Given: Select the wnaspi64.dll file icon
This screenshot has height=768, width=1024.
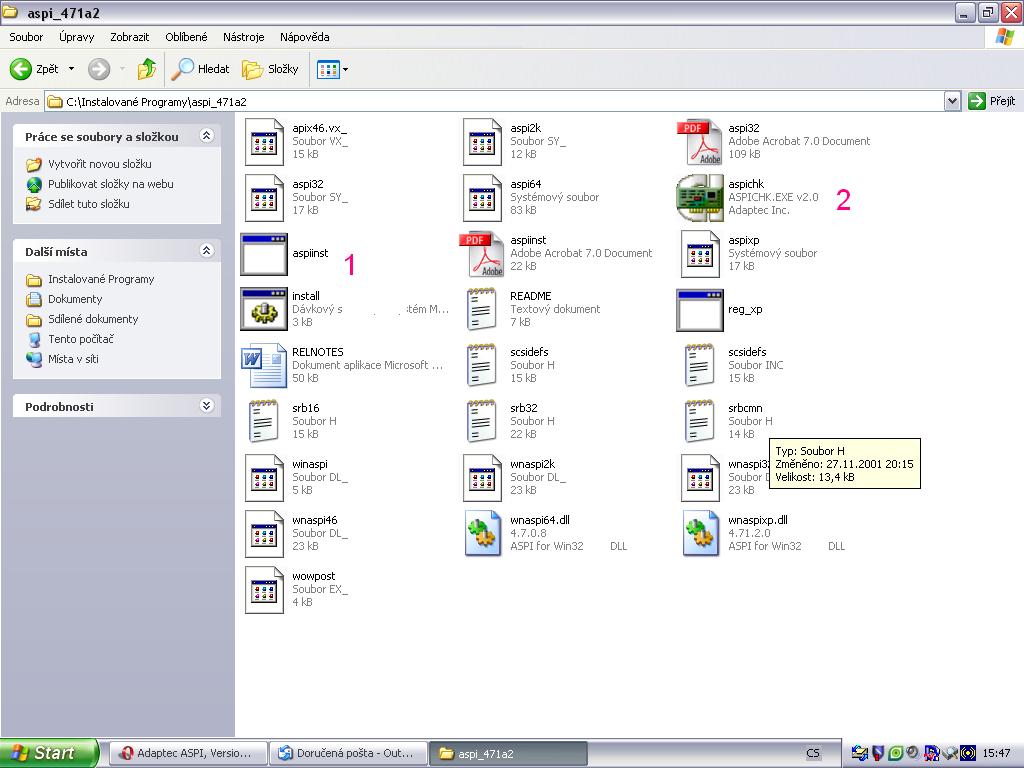Looking at the screenshot, I should tap(482, 534).
